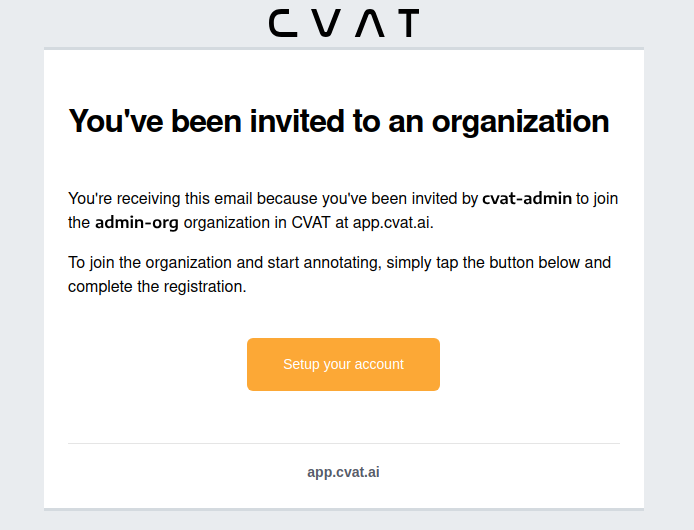694x530 pixels.
Task: Click app.cvat.ai in the first paragraph
Action: pyautogui.click(x=392, y=222)
